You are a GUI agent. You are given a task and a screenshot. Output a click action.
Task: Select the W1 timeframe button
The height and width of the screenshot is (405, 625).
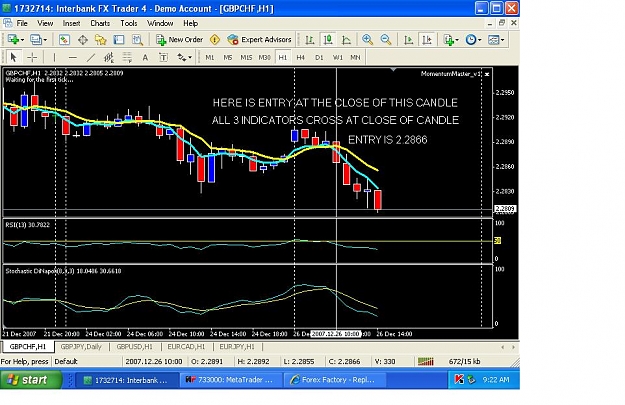pyautogui.click(x=337, y=57)
